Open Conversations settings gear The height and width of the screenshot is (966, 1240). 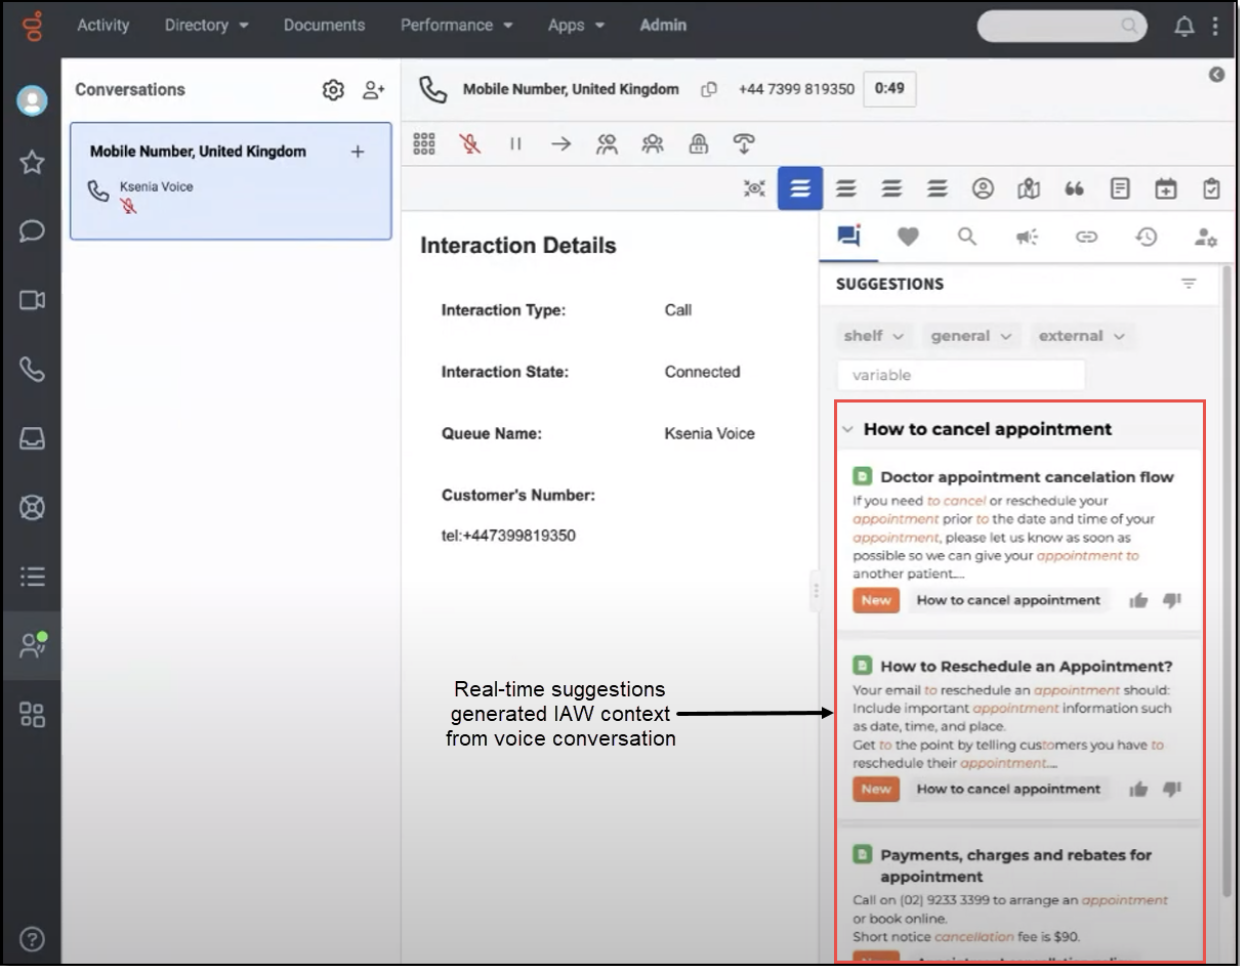(333, 90)
